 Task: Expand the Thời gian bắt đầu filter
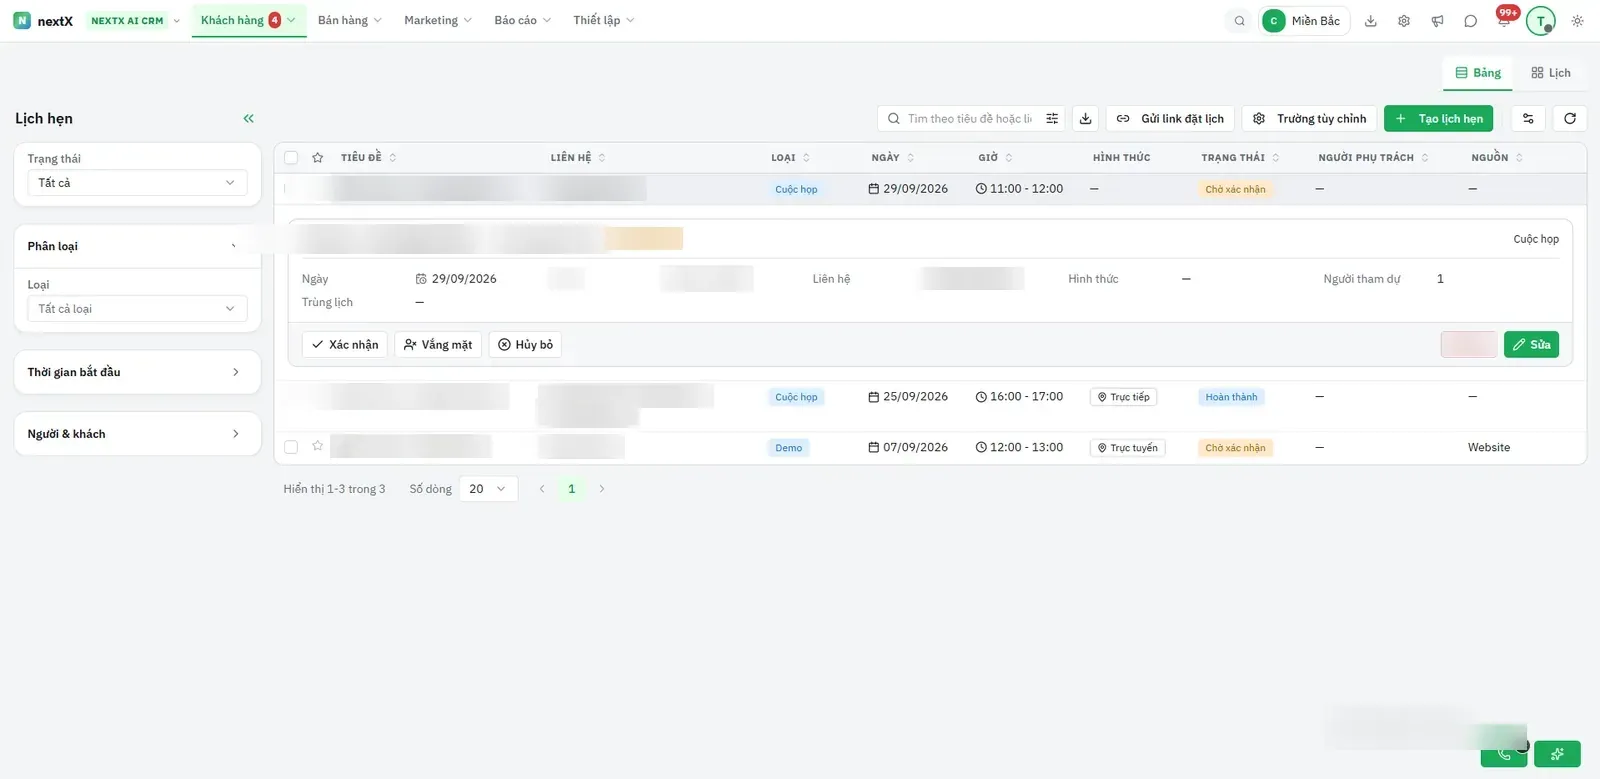(137, 372)
